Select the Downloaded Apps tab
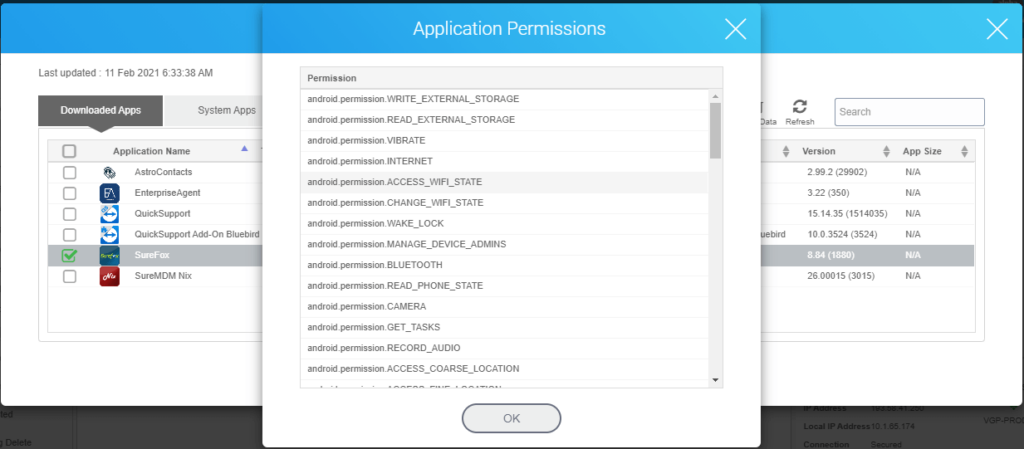 101,110
